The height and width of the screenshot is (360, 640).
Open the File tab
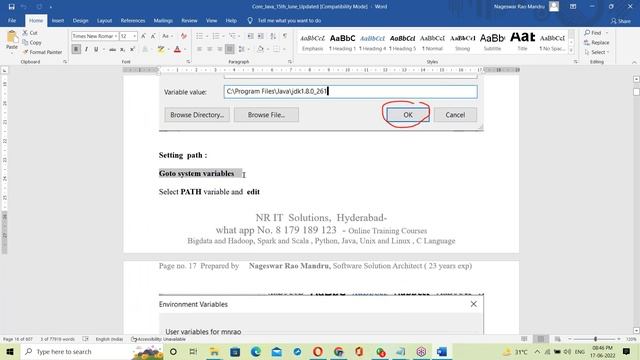pos(12,20)
